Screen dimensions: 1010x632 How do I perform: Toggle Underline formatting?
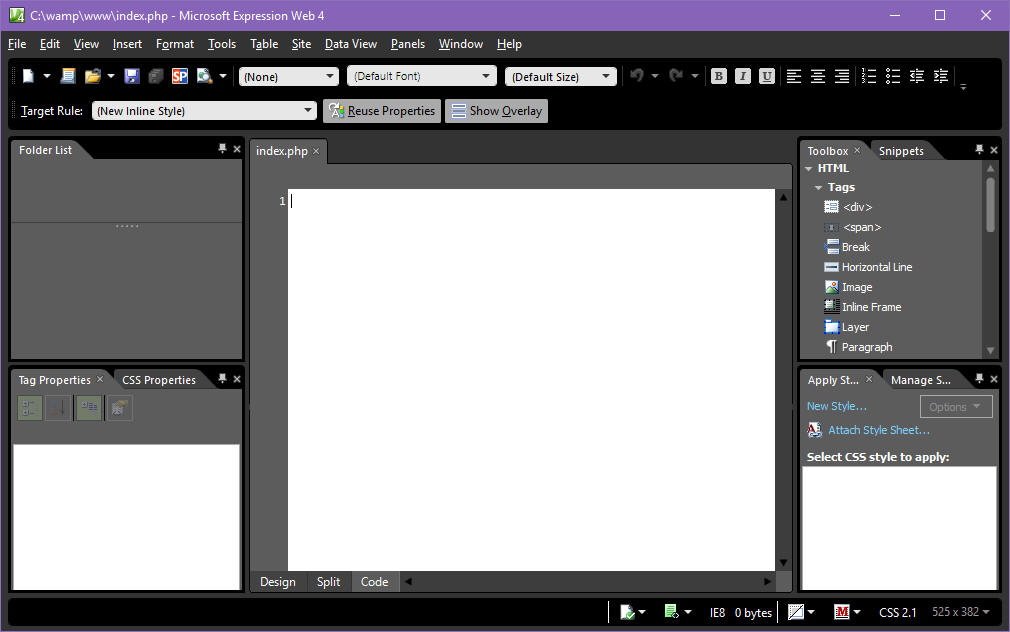click(767, 76)
